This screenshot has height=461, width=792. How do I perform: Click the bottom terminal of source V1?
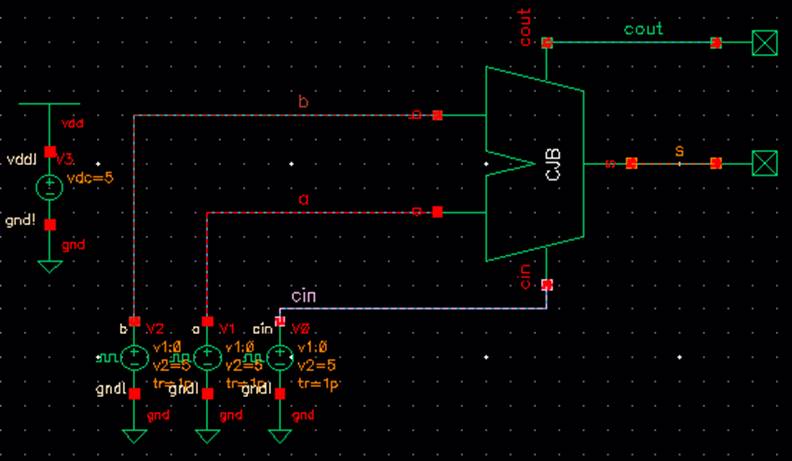coord(207,394)
